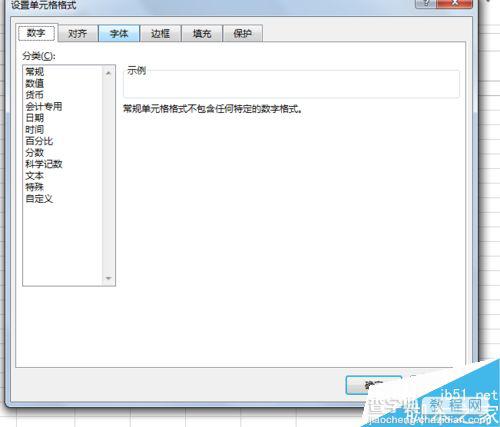Image resolution: width=500 pixels, height=427 pixels.
Task: Select the 特殊 category
Action: (x=35, y=187)
